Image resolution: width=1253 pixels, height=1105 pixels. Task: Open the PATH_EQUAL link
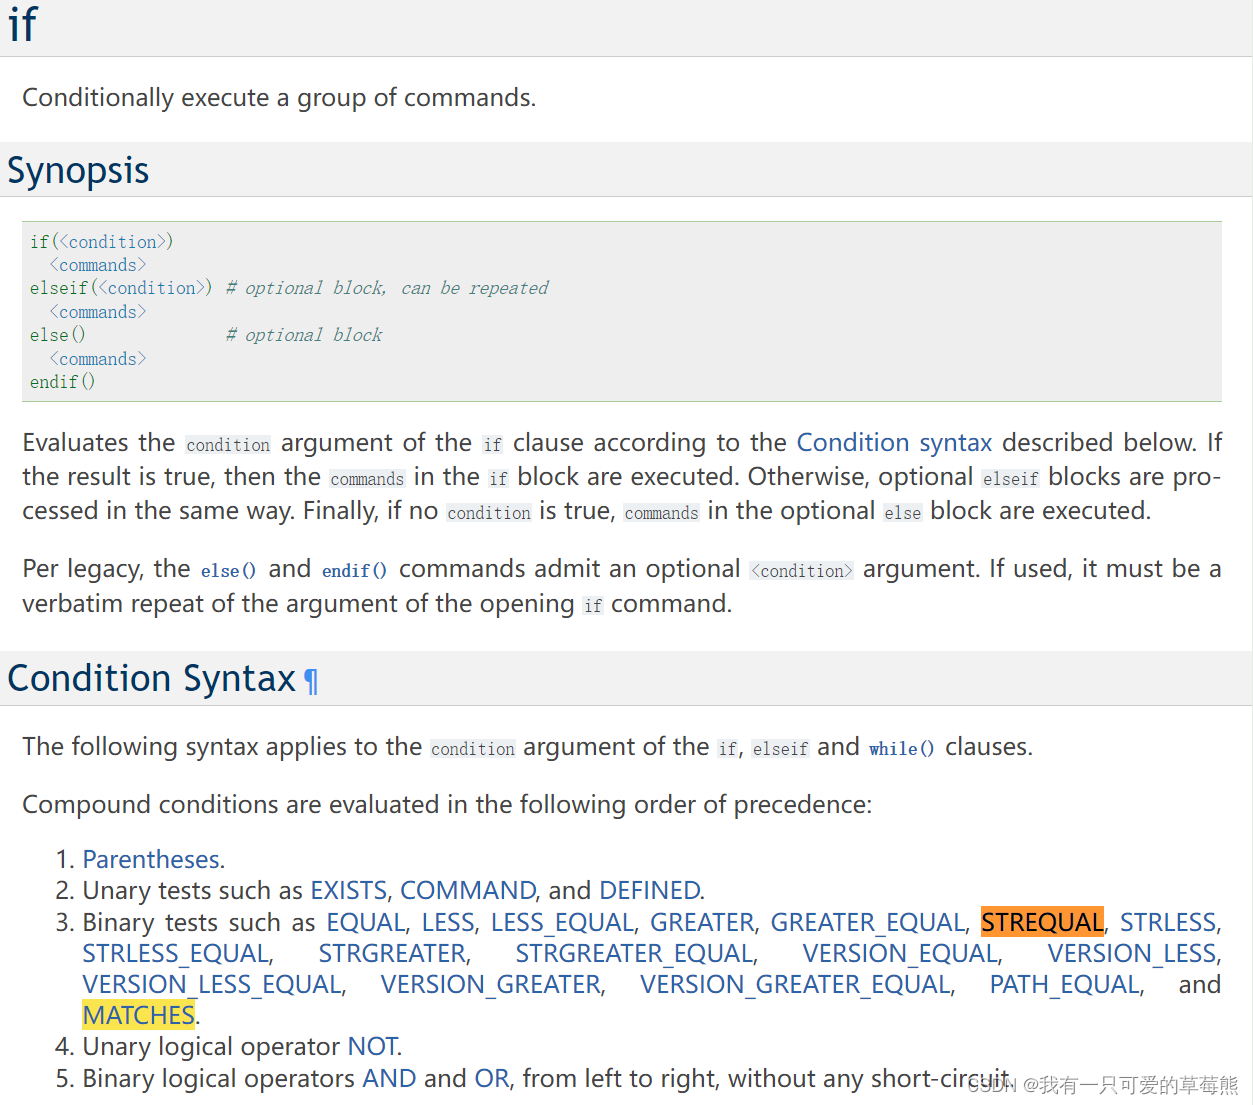click(x=1065, y=984)
